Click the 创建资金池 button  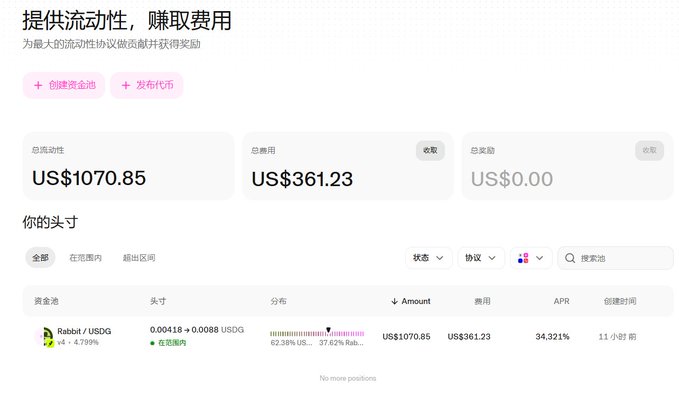(64, 85)
